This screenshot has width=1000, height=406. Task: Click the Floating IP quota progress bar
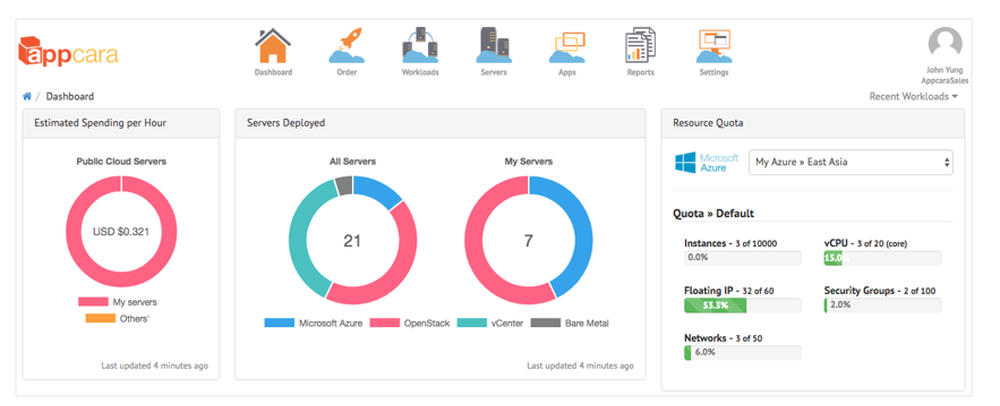[743, 305]
